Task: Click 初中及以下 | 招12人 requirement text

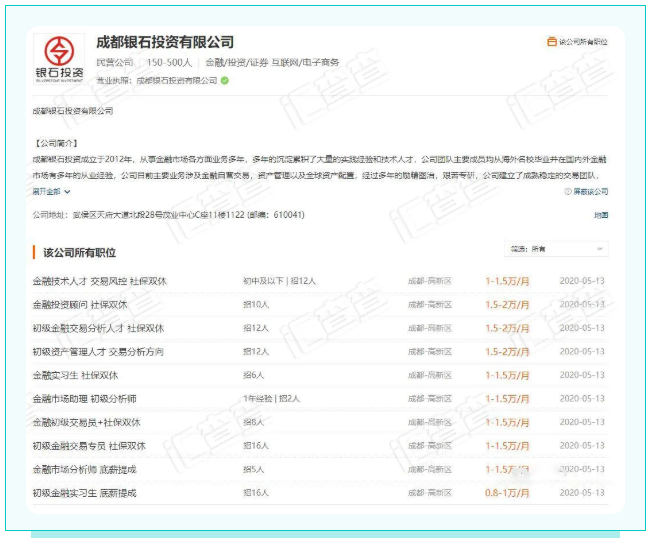Action: (279, 281)
